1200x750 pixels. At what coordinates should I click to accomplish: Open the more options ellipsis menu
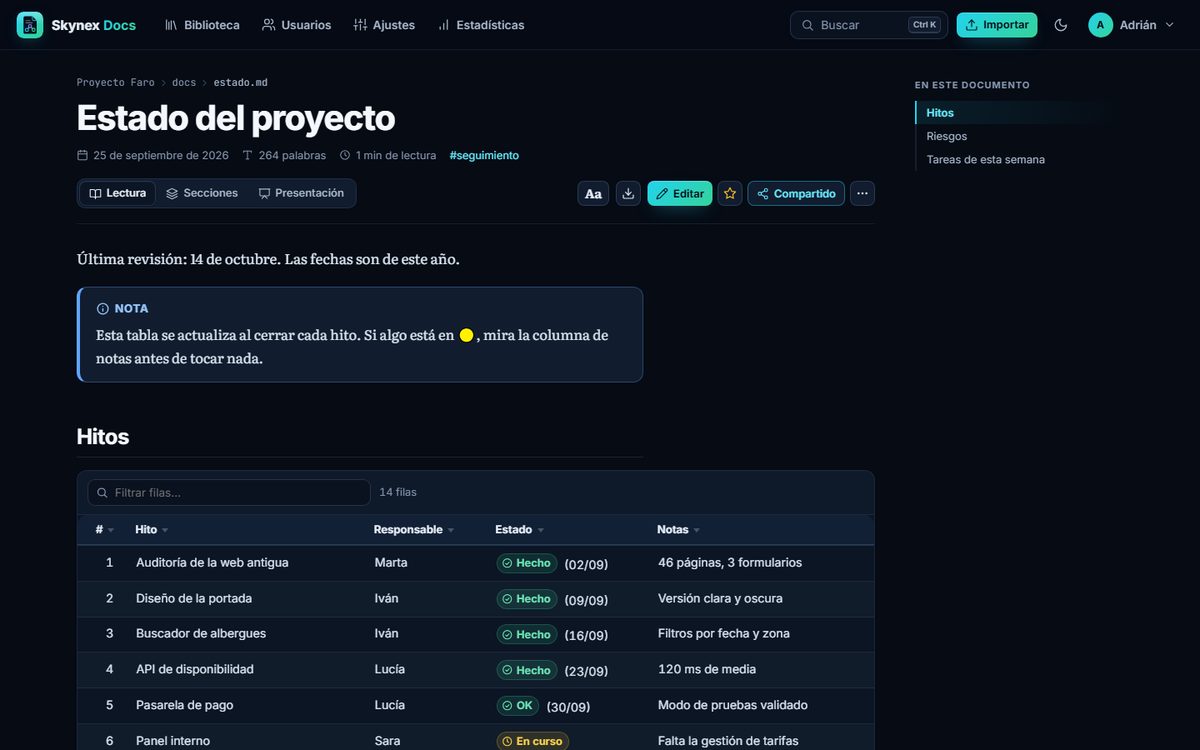tap(862, 194)
